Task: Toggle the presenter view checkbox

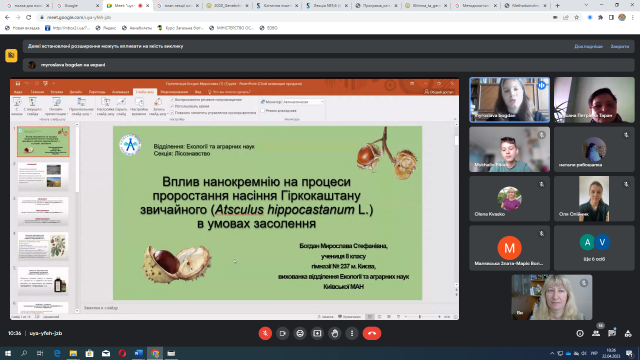Action: point(262,111)
